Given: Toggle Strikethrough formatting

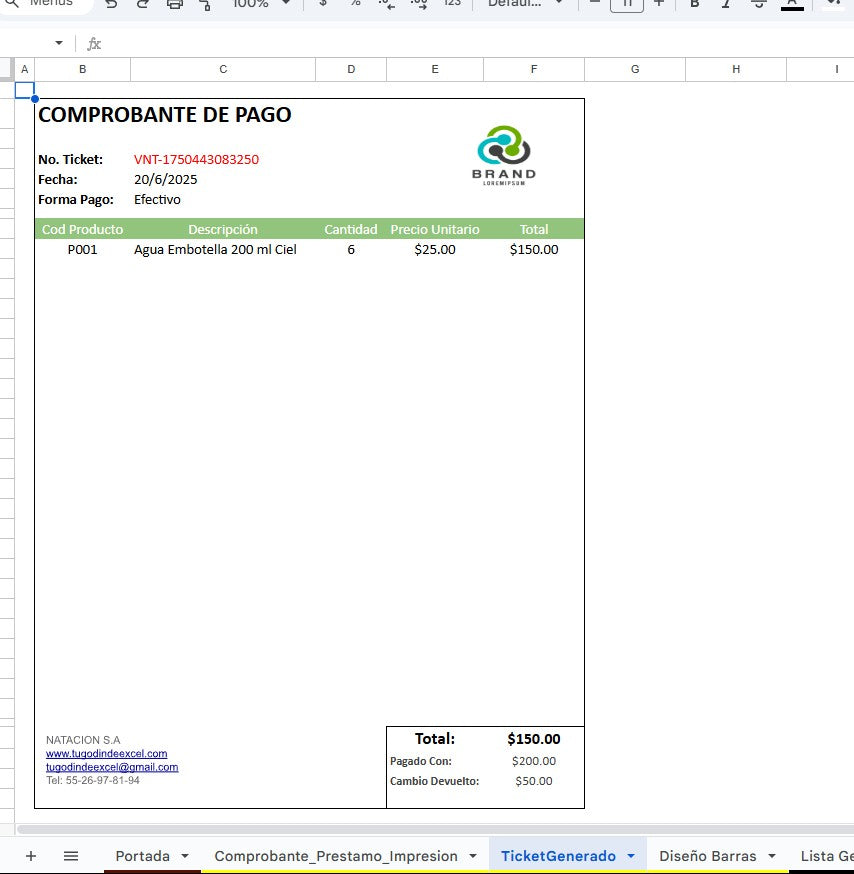Looking at the screenshot, I should [758, 3].
